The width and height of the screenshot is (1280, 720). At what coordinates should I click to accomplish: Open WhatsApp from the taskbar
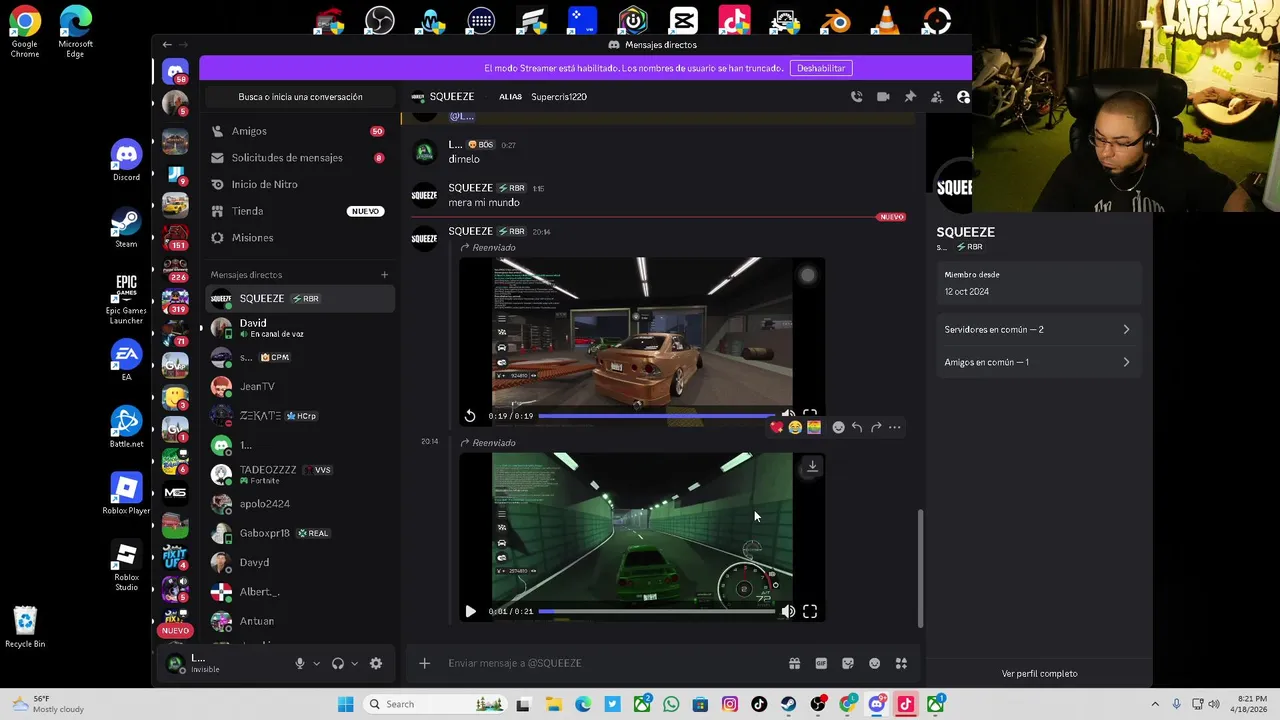pos(671,704)
